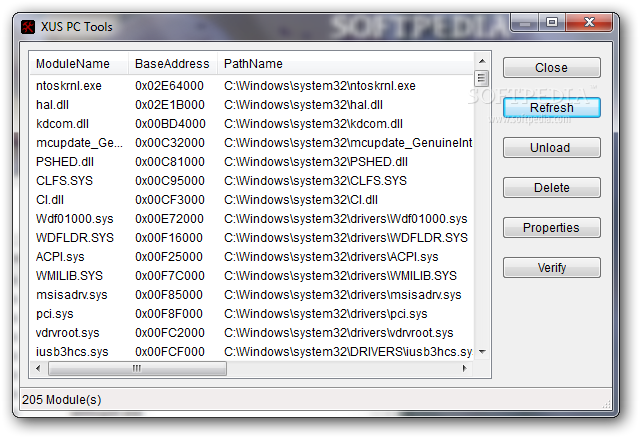The width and height of the screenshot is (640, 438).
Task: Click the Close button
Action: point(551,68)
